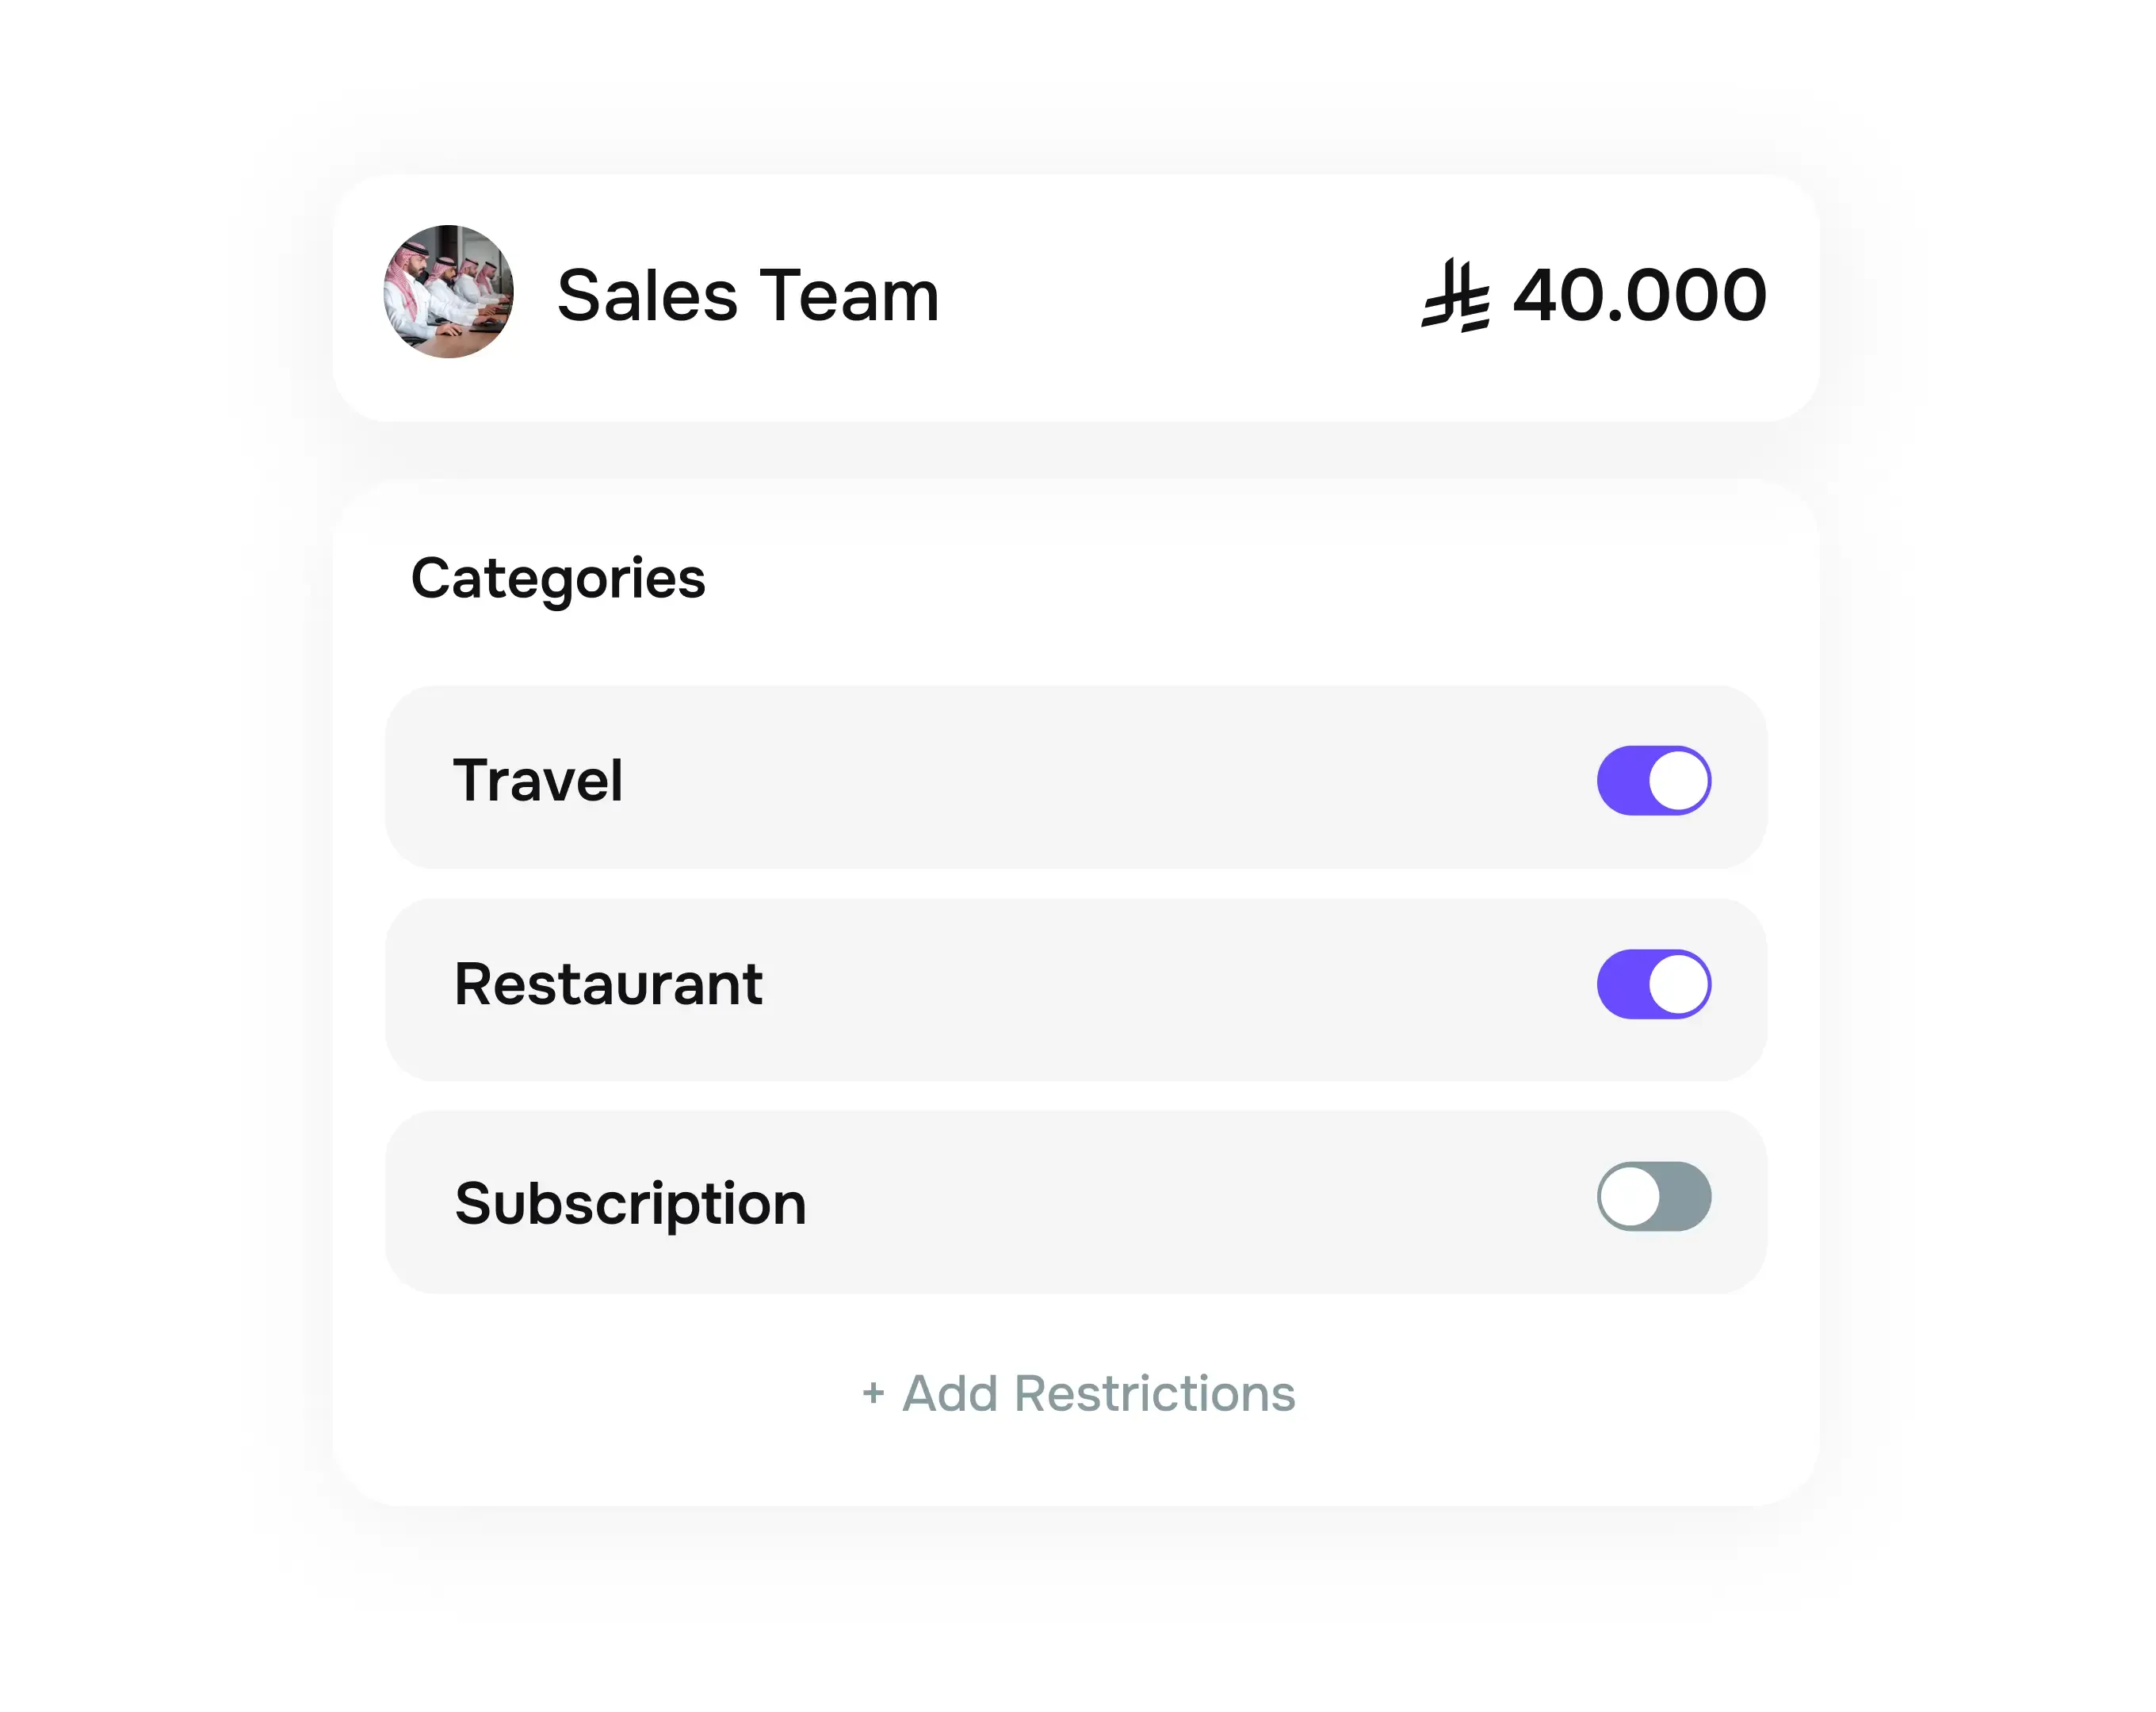
Task: Open the Subscription category row
Action: [1077, 1196]
